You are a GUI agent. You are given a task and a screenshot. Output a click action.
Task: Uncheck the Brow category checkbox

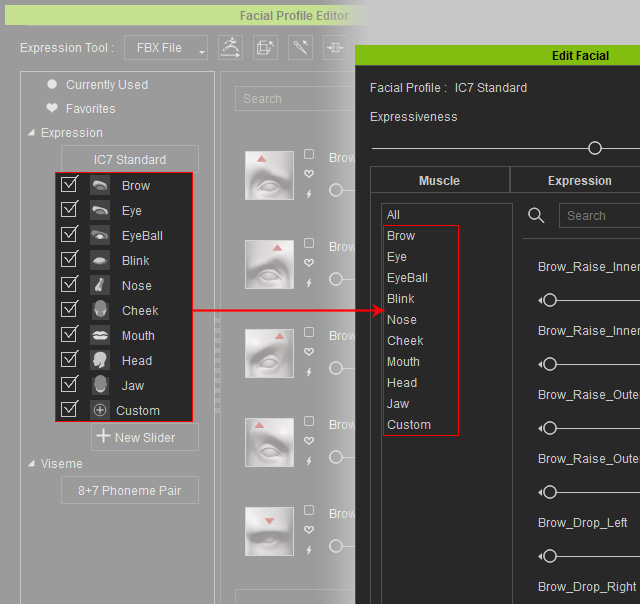click(x=69, y=184)
